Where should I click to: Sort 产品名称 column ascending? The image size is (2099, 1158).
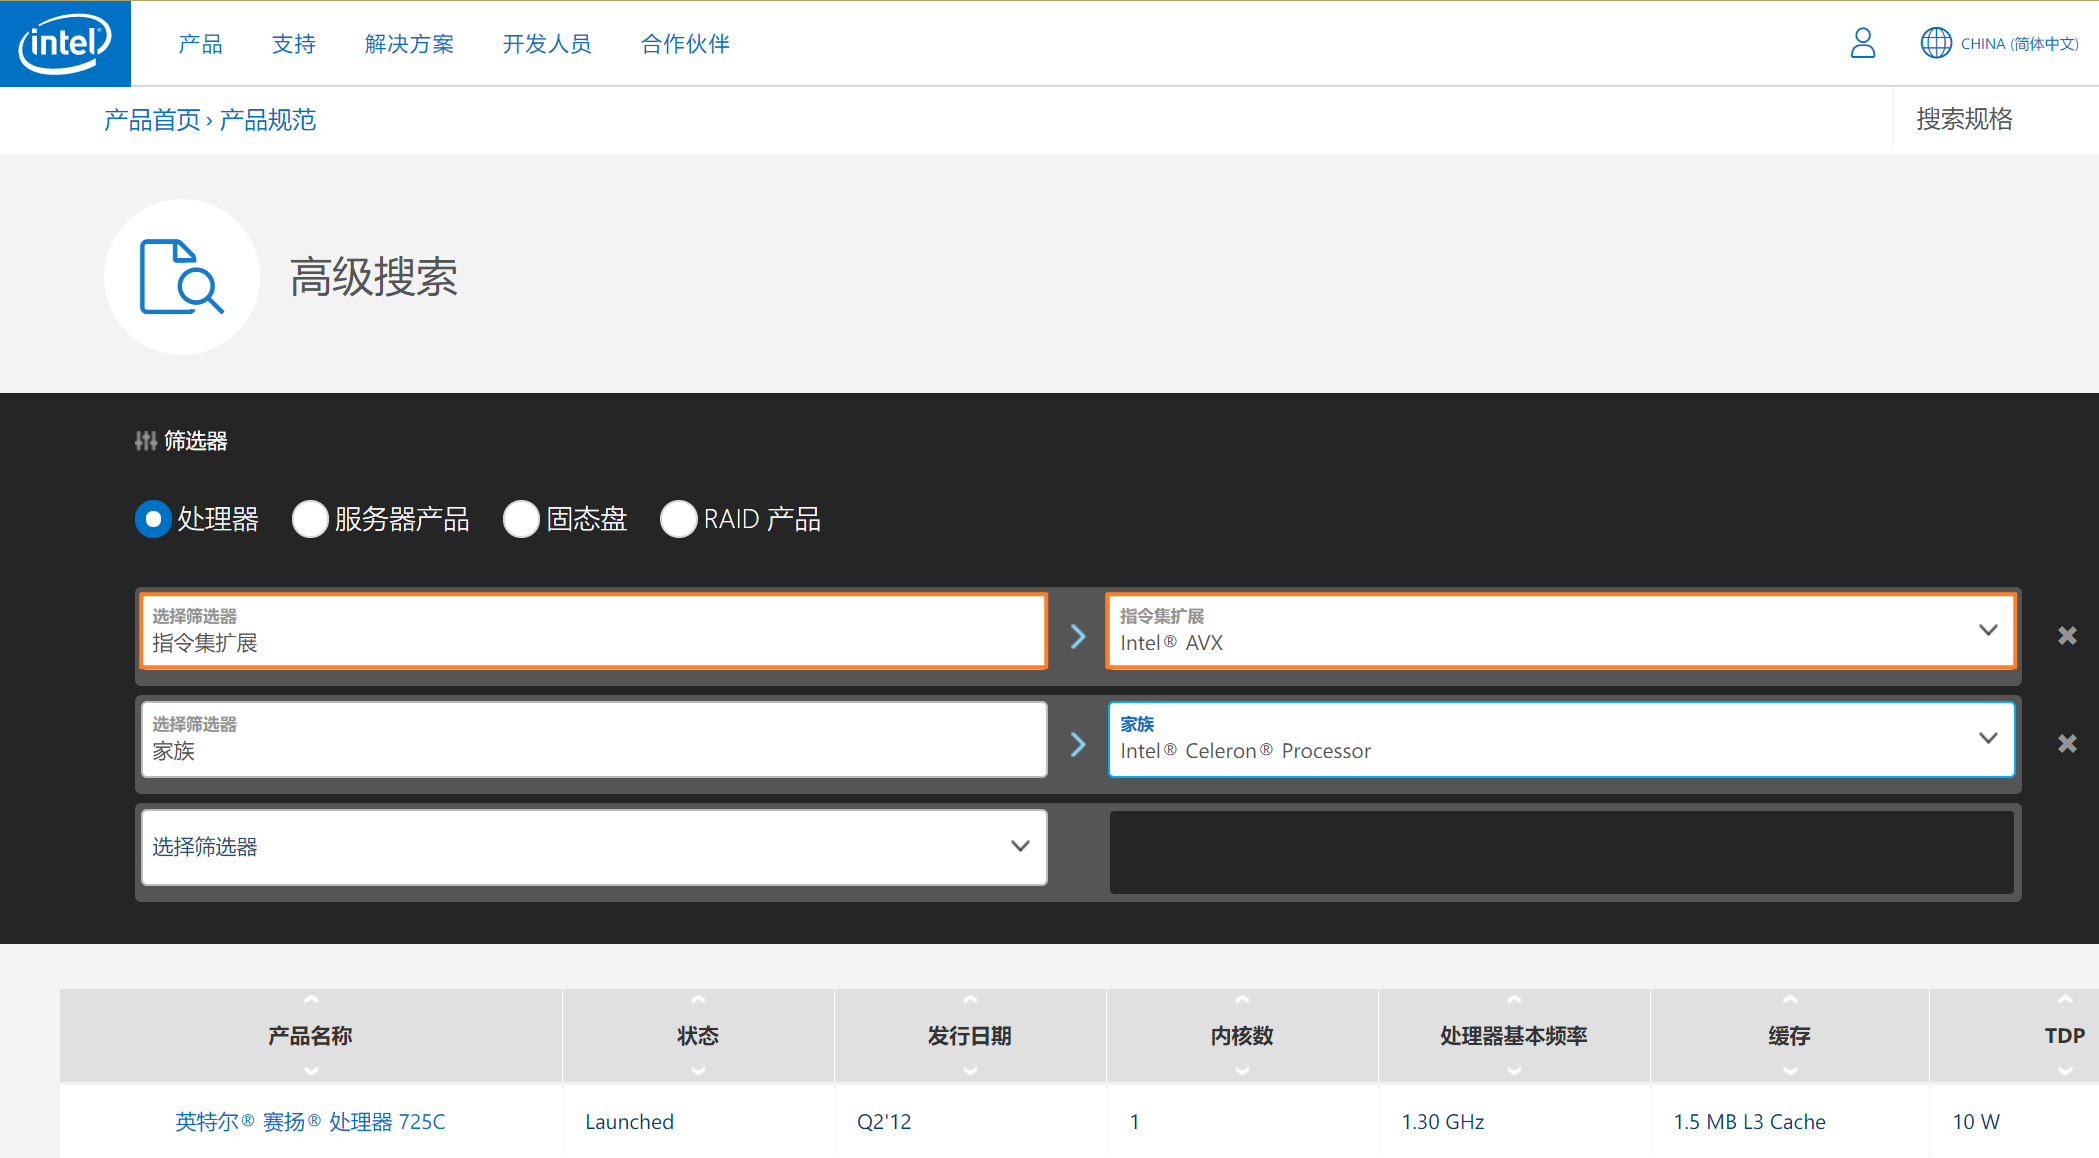pyautogui.click(x=311, y=1000)
